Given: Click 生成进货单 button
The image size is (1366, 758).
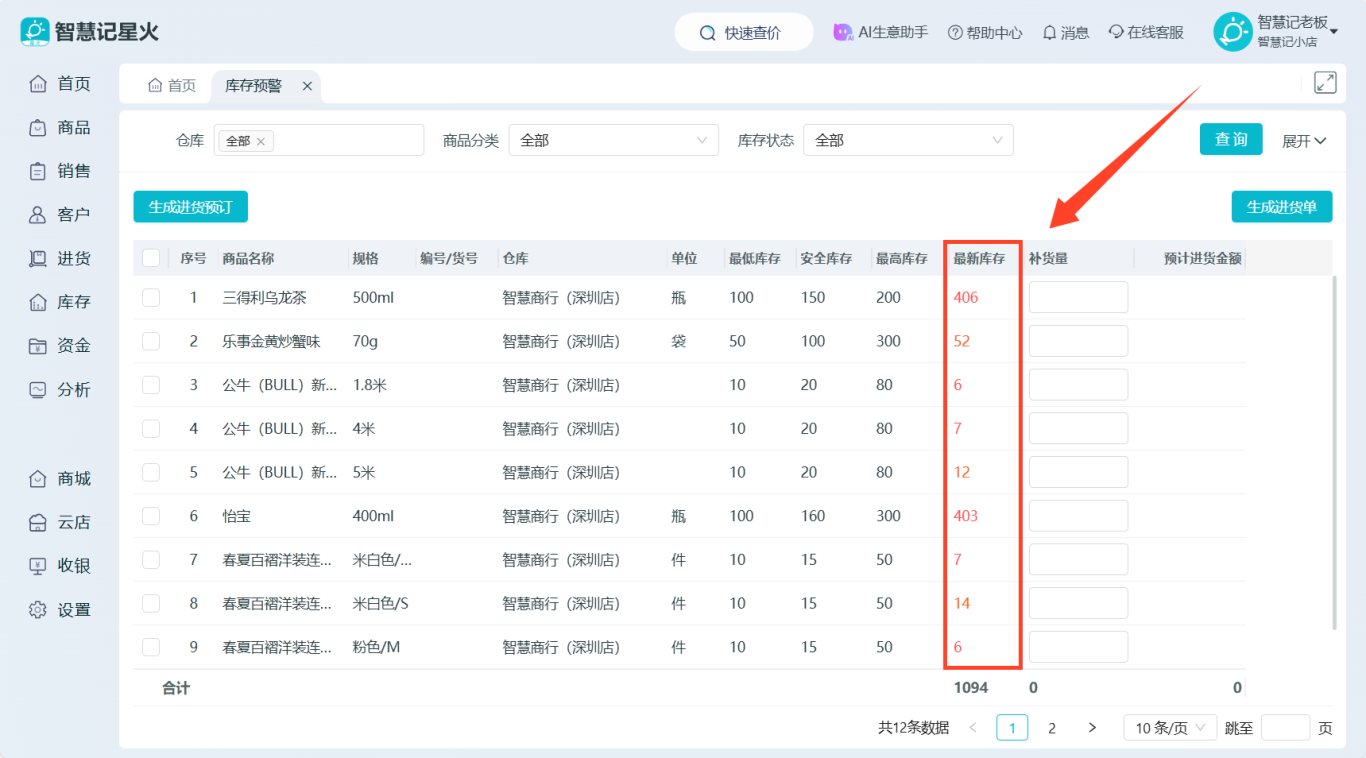Looking at the screenshot, I should click(x=1282, y=207).
